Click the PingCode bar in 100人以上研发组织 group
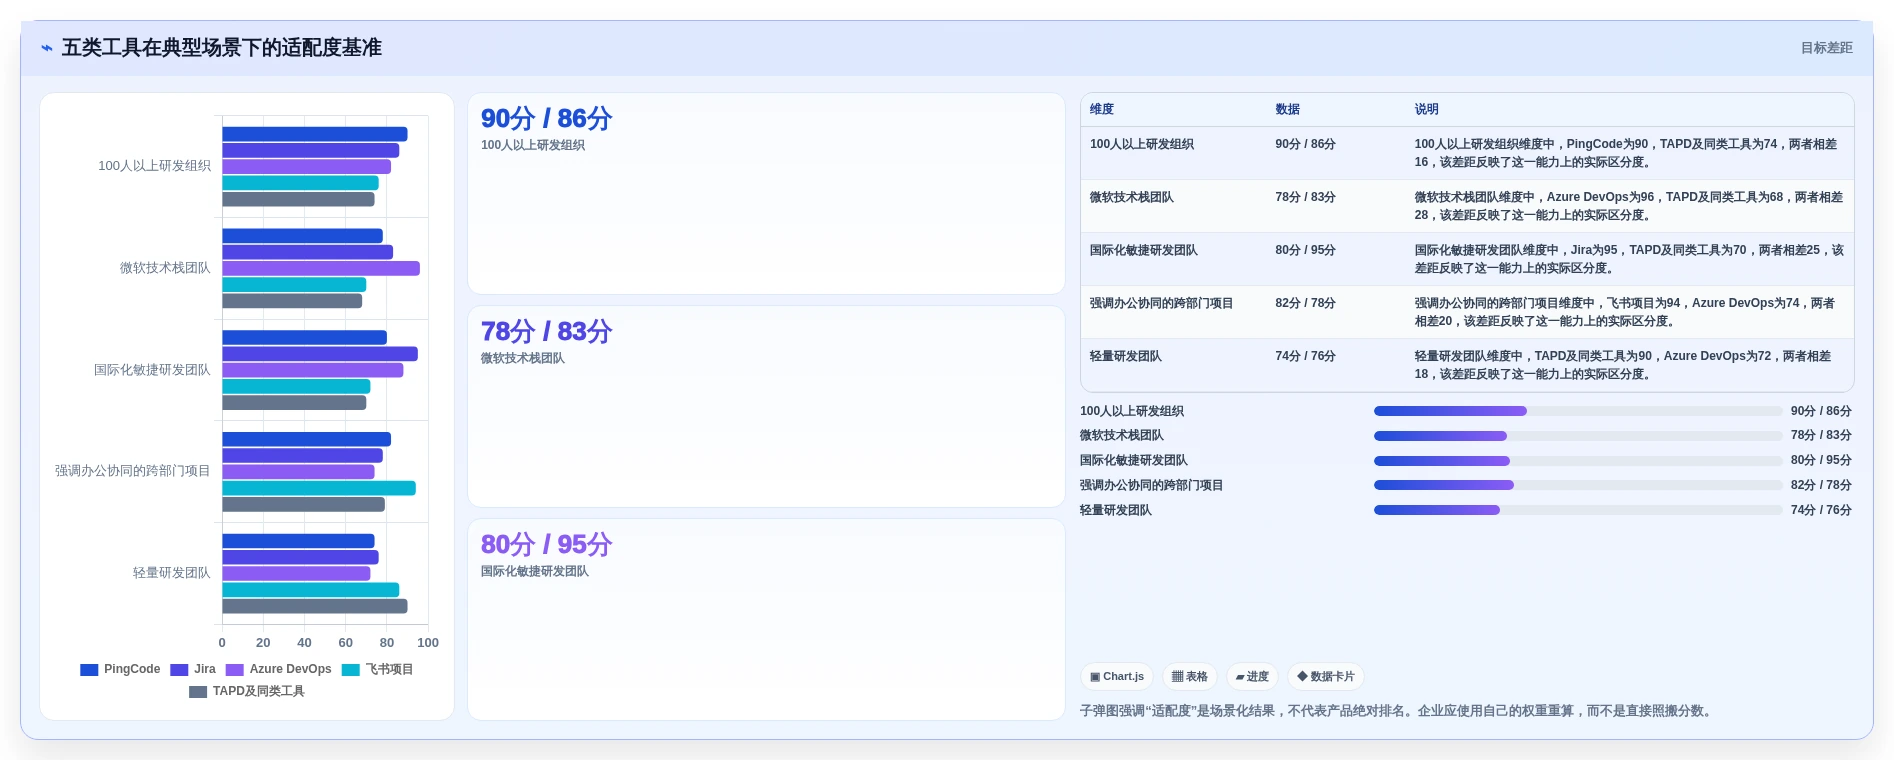The height and width of the screenshot is (760, 1894). pyautogui.click(x=315, y=134)
